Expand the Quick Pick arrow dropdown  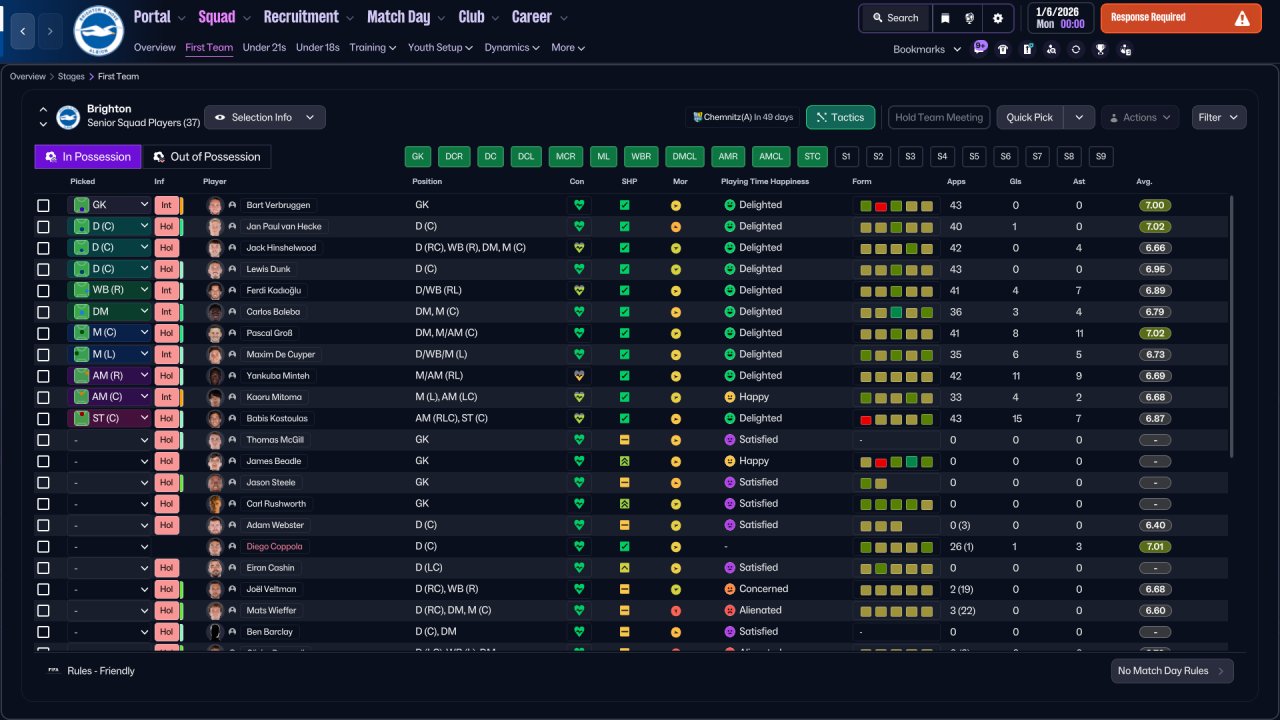click(x=1079, y=117)
